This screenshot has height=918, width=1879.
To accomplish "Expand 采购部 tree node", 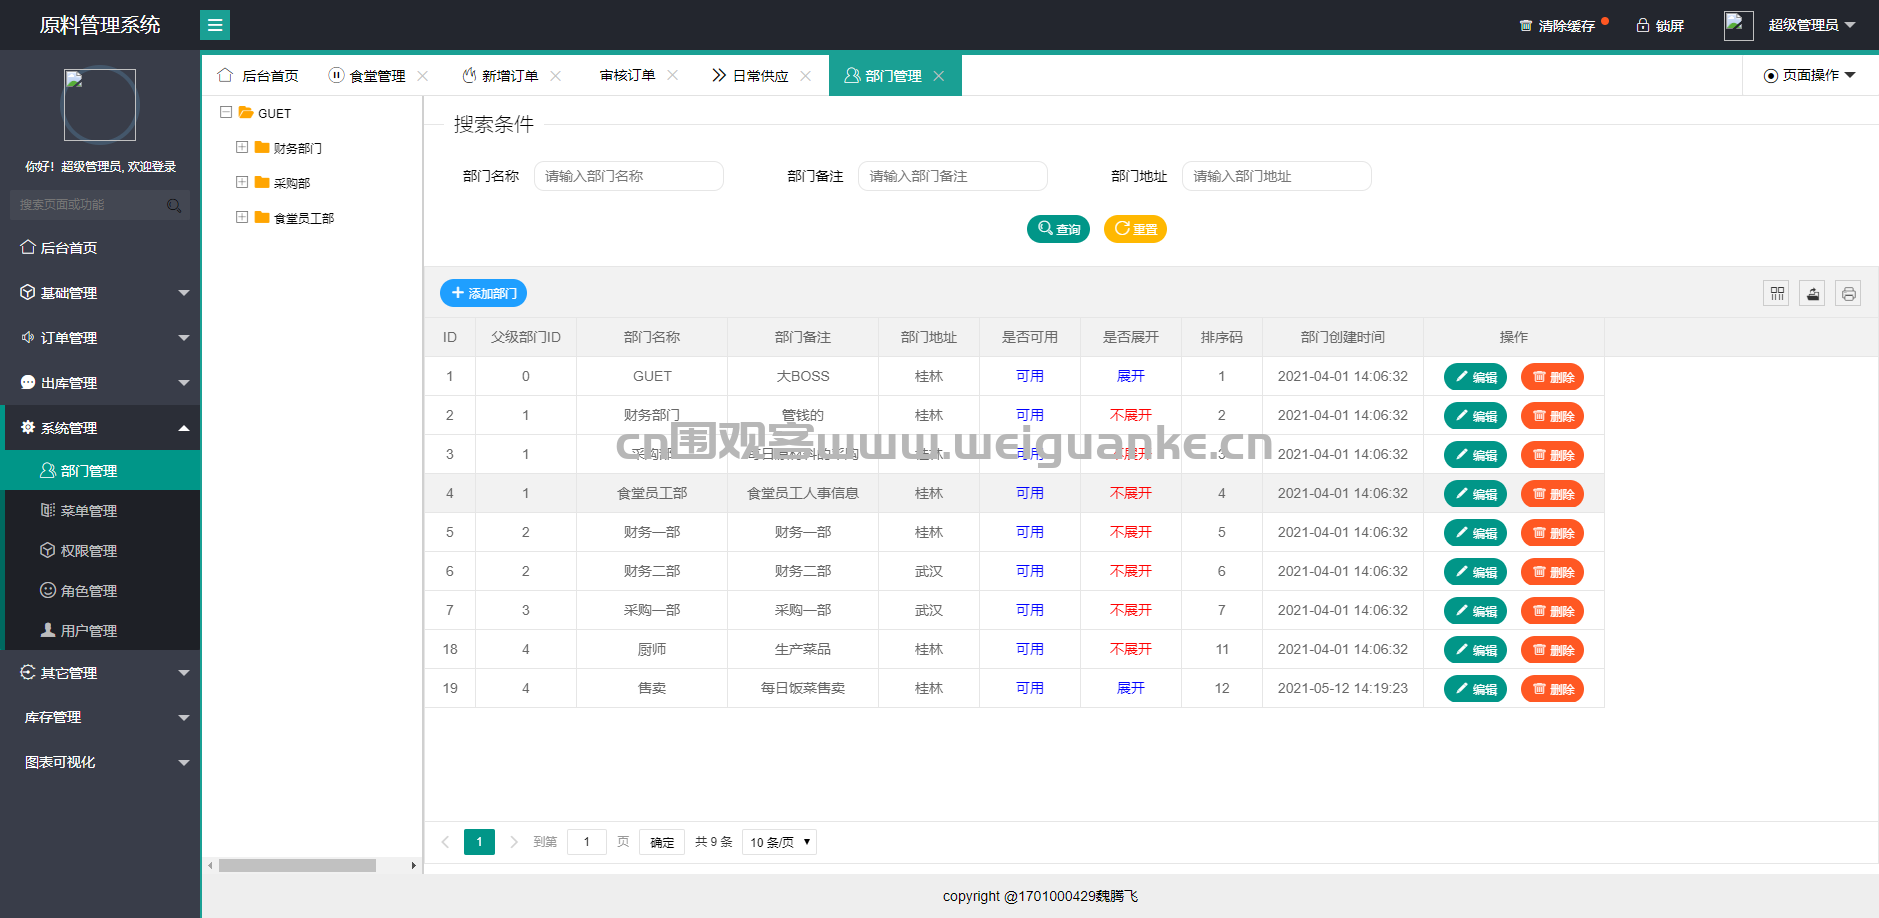I will [242, 182].
